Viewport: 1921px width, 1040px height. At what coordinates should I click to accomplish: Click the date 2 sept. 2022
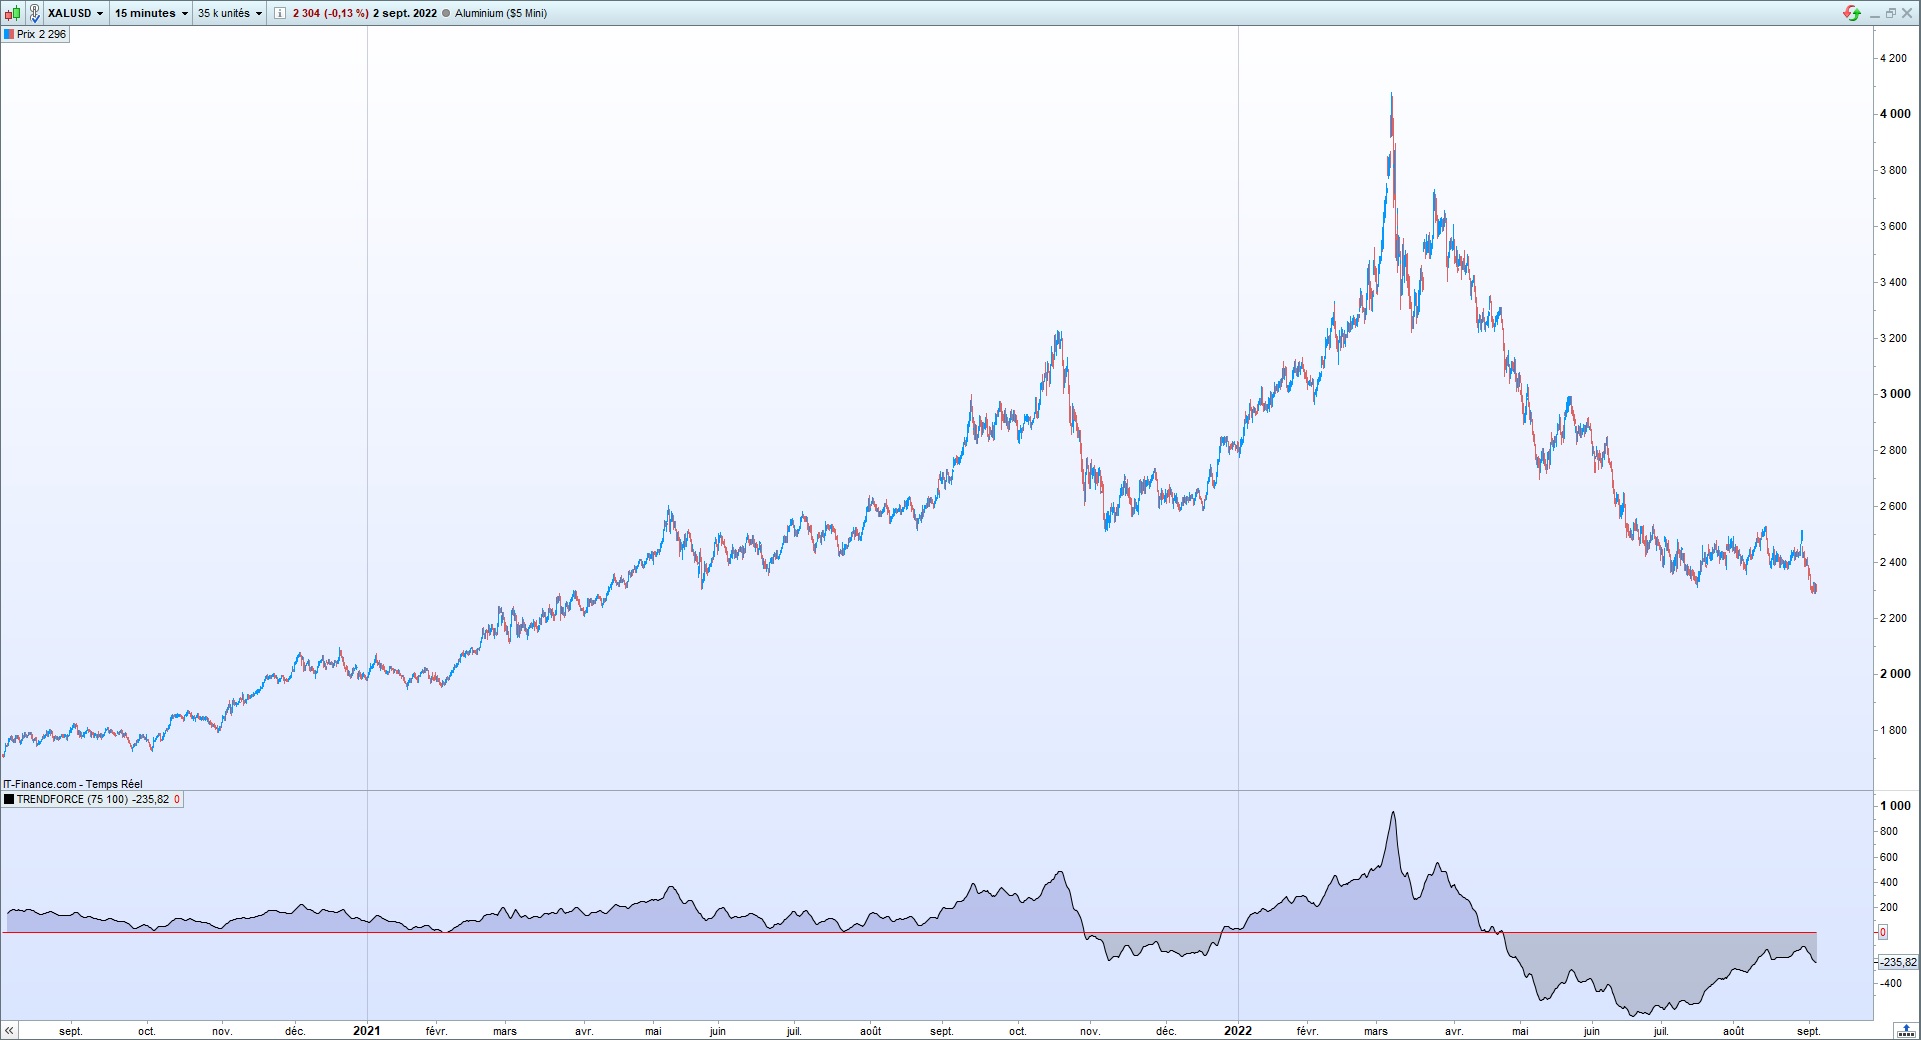(x=405, y=13)
